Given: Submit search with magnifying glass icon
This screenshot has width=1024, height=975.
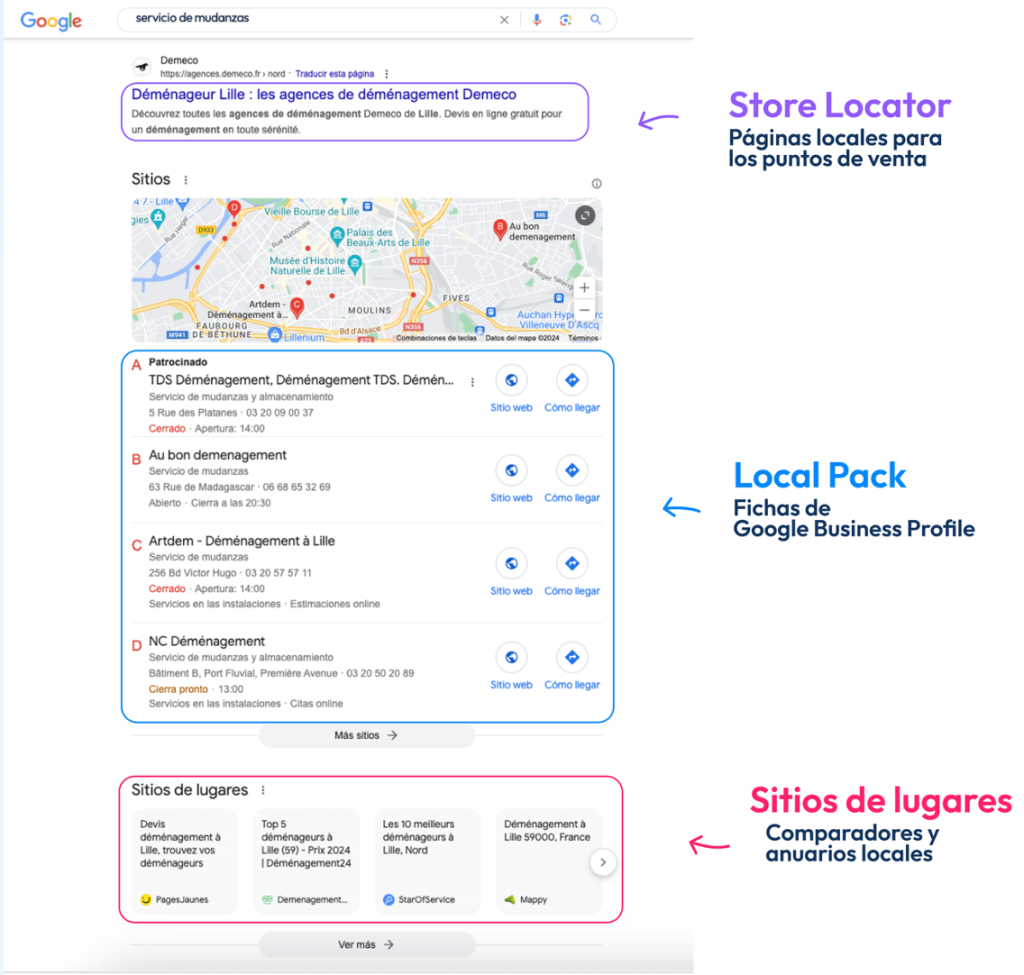Looking at the screenshot, I should tap(596, 20).
